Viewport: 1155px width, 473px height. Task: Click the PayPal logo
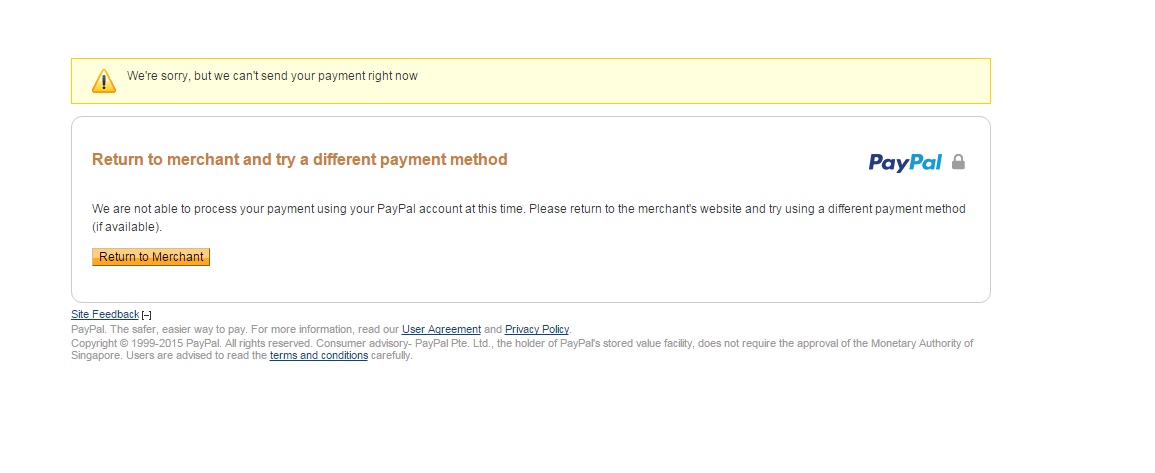[905, 162]
